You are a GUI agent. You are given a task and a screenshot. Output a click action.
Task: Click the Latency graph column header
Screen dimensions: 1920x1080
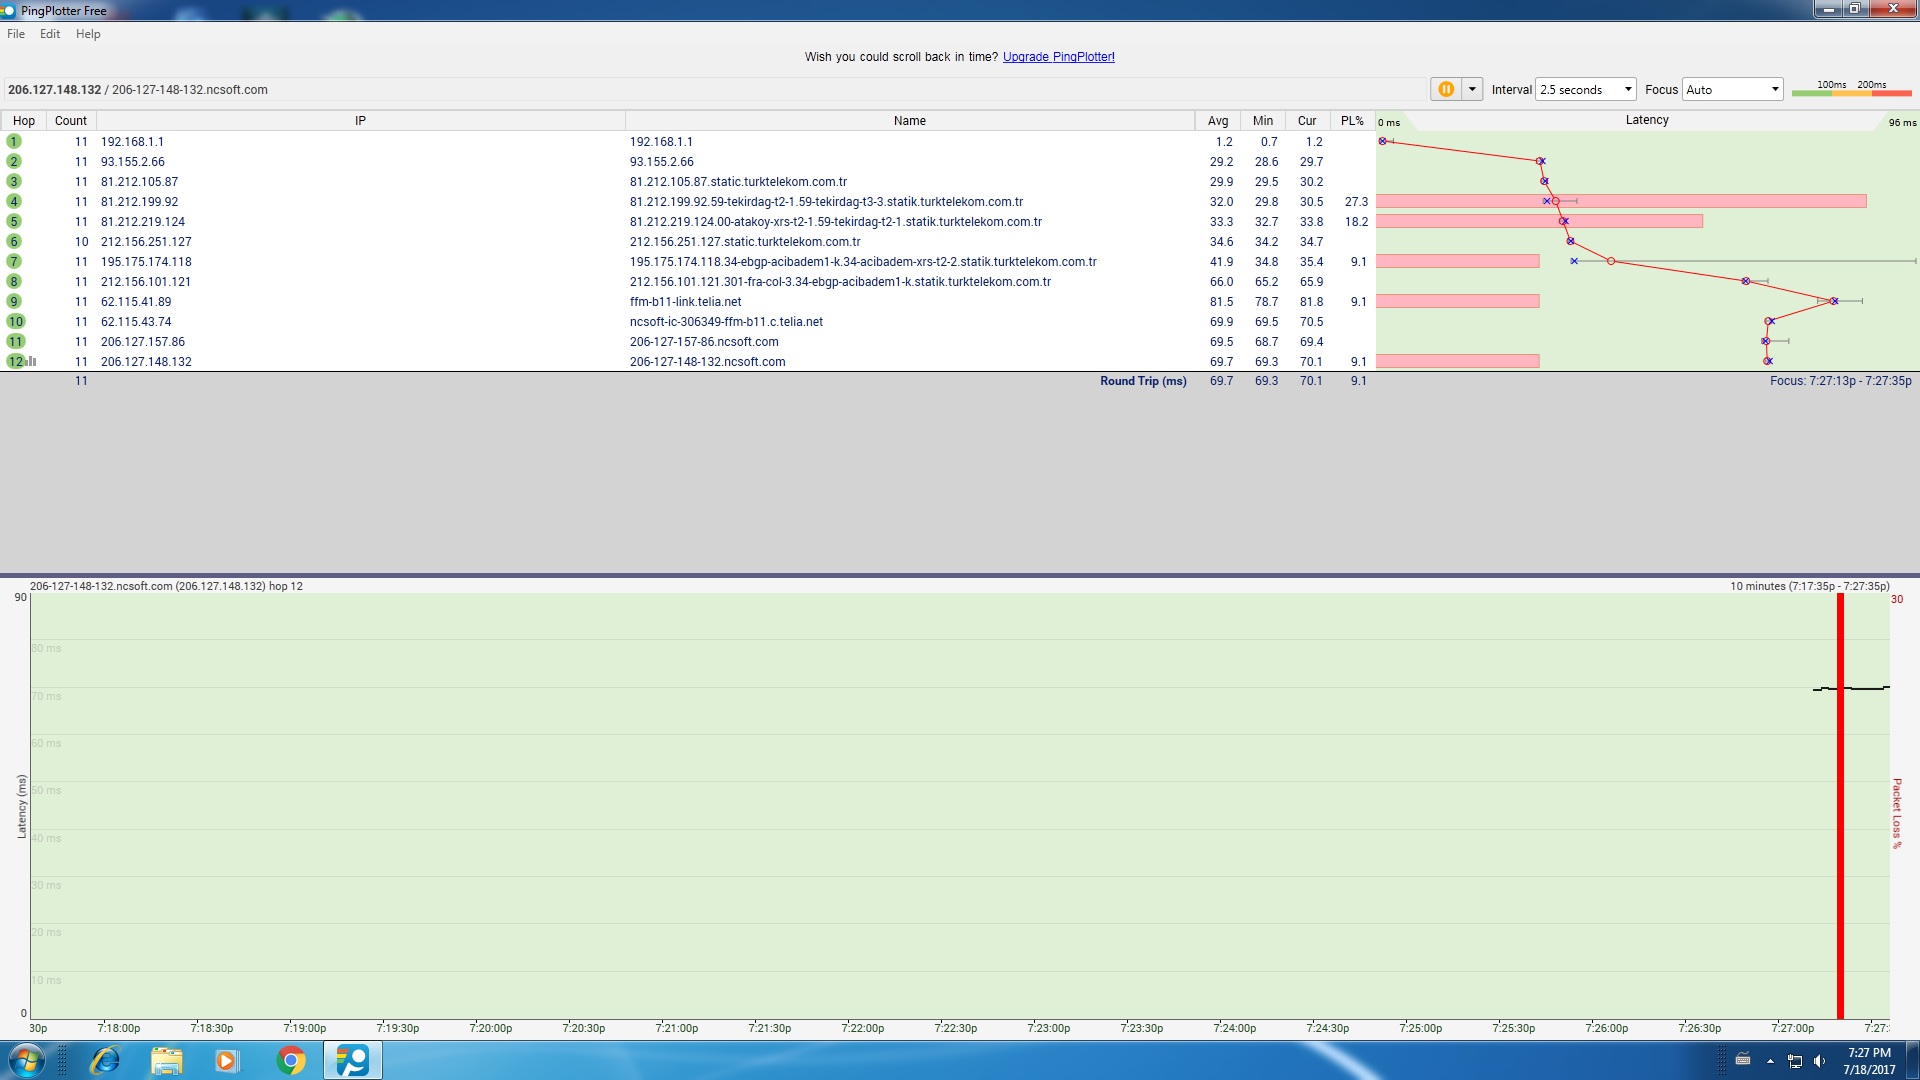pos(1647,120)
